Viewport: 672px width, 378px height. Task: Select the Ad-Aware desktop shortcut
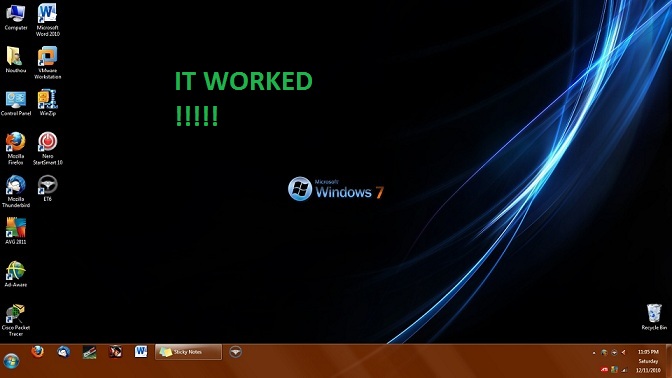pos(16,274)
